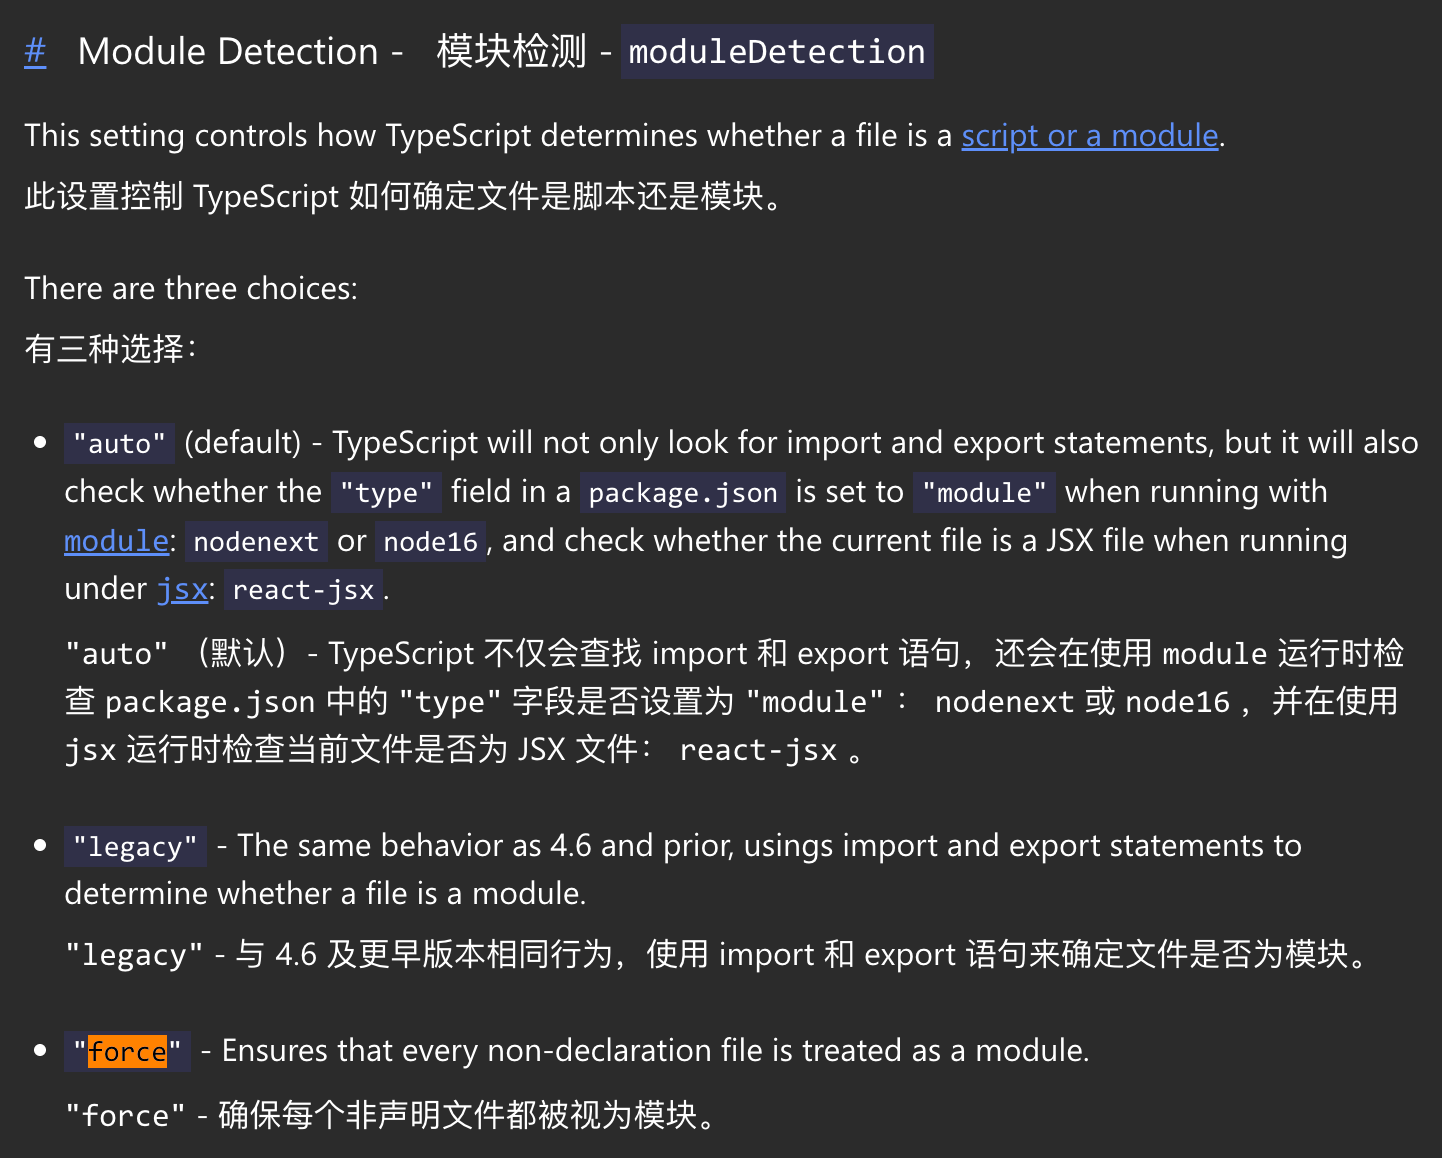Click the react-jsx code badge
Viewport: 1442px width, 1158px height.
303,590
